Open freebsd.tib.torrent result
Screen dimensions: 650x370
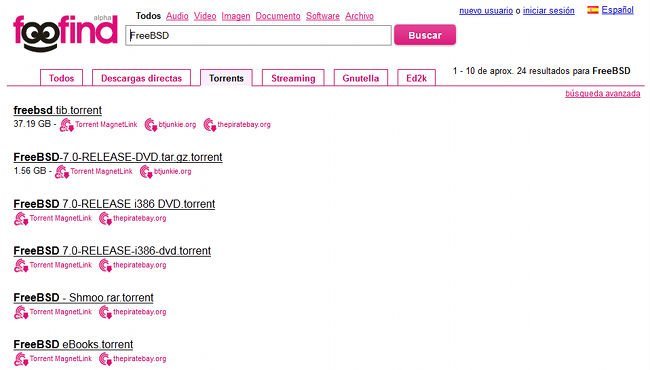58,110
